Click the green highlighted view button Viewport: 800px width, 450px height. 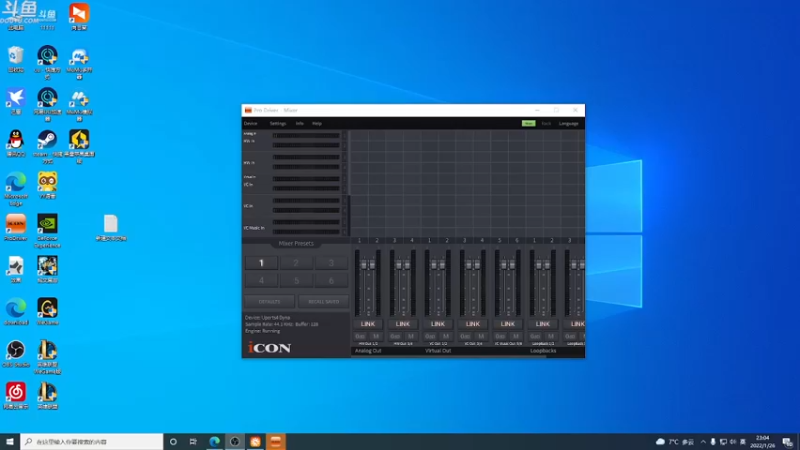click(529, 123)
